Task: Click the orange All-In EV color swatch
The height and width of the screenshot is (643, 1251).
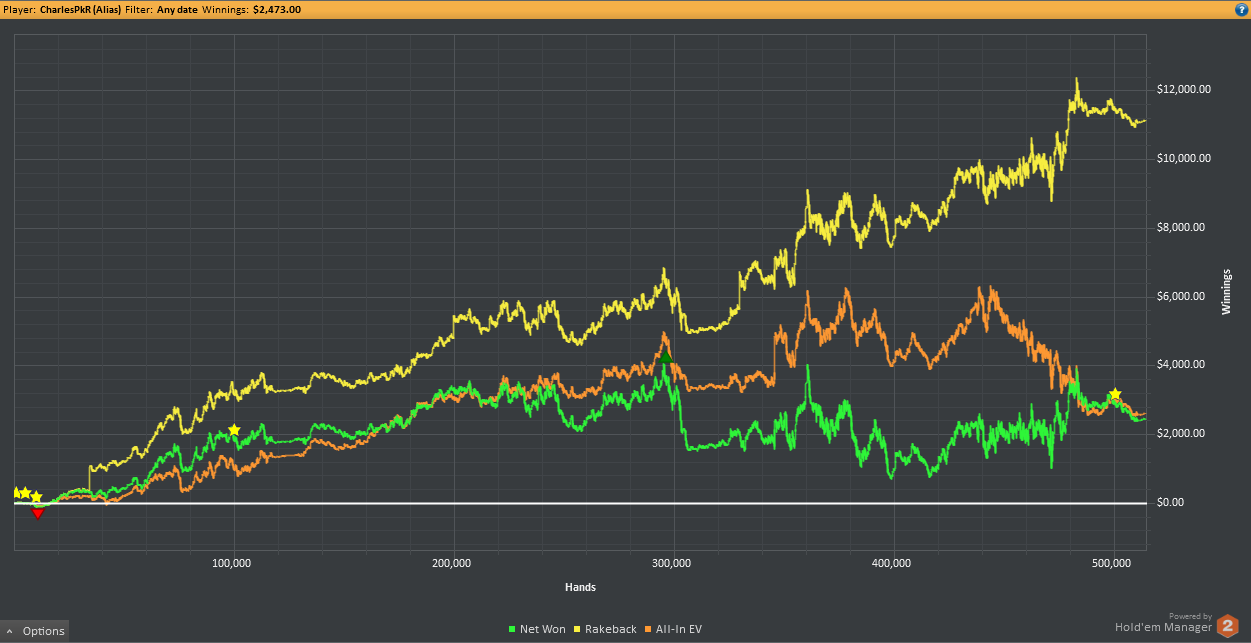Action: (649, 629)
